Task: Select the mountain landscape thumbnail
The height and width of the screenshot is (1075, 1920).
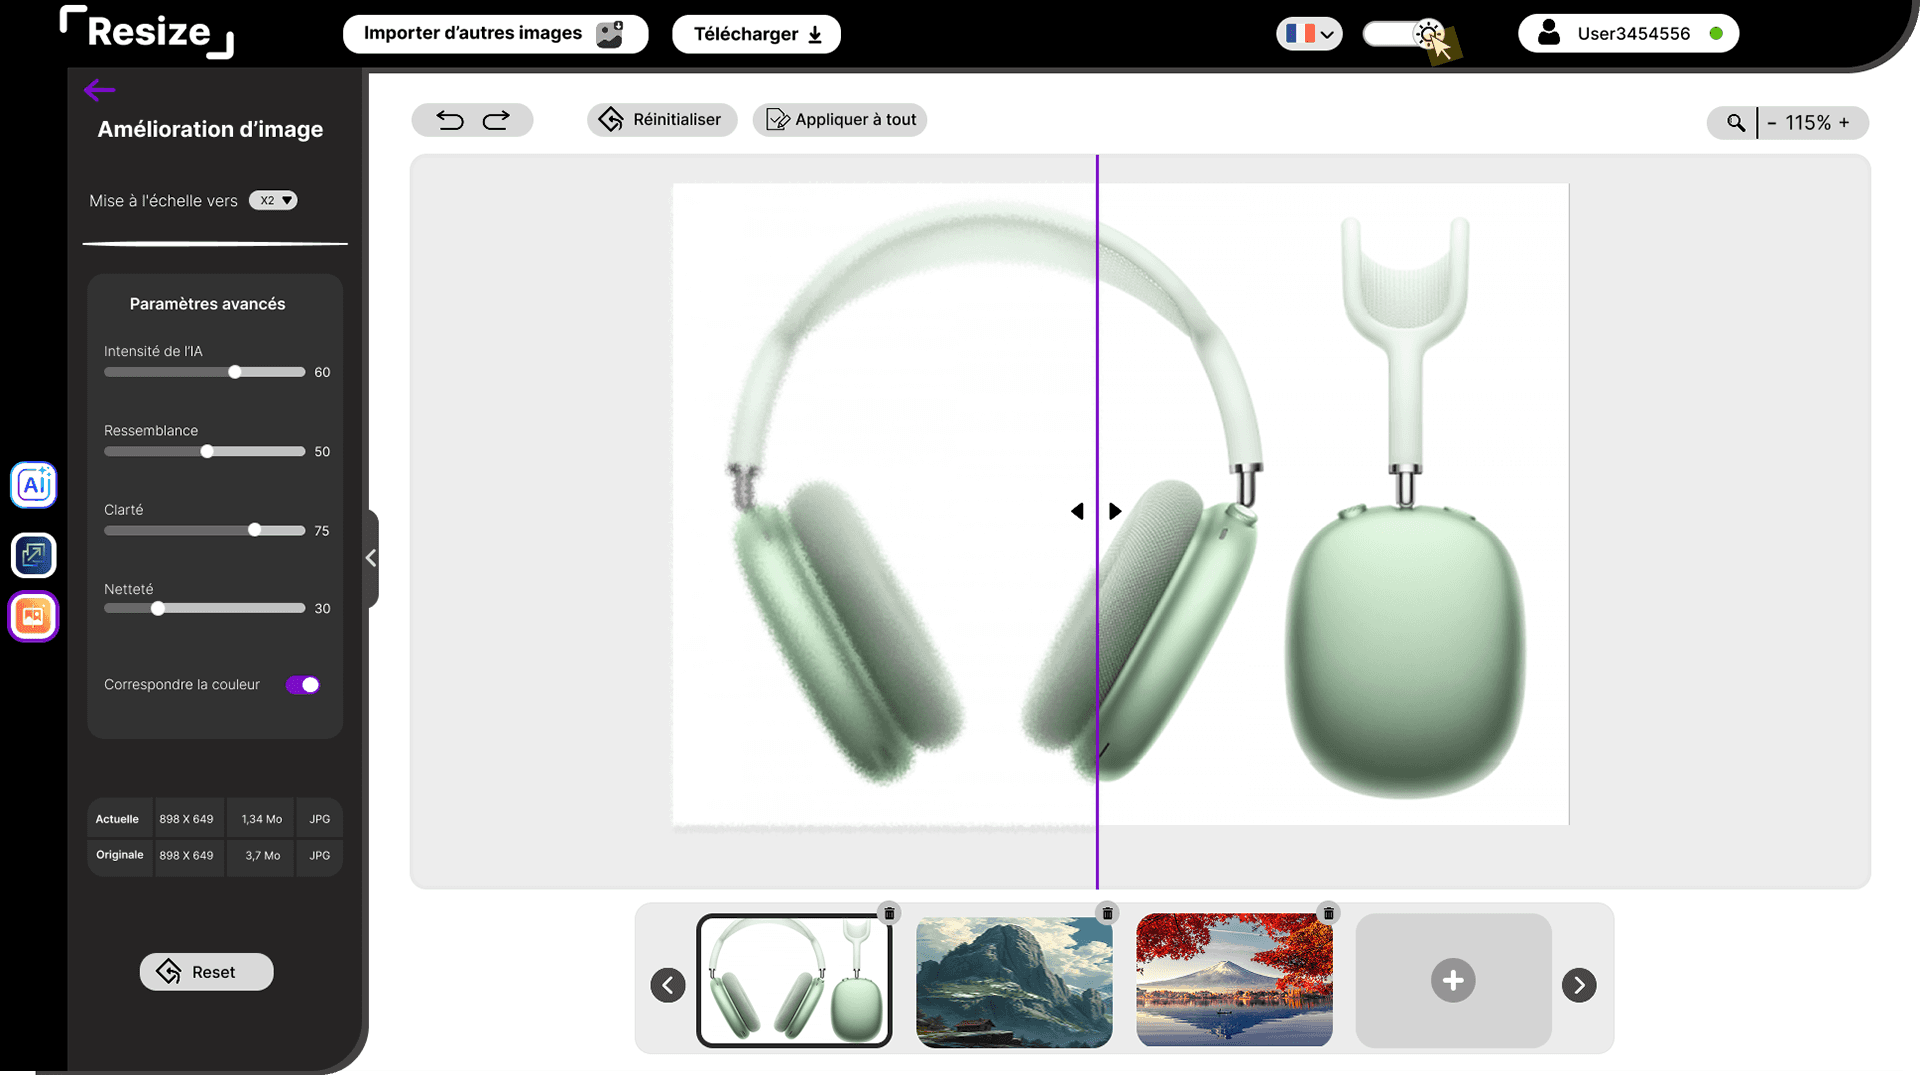Action: [x=1014, y=980]
